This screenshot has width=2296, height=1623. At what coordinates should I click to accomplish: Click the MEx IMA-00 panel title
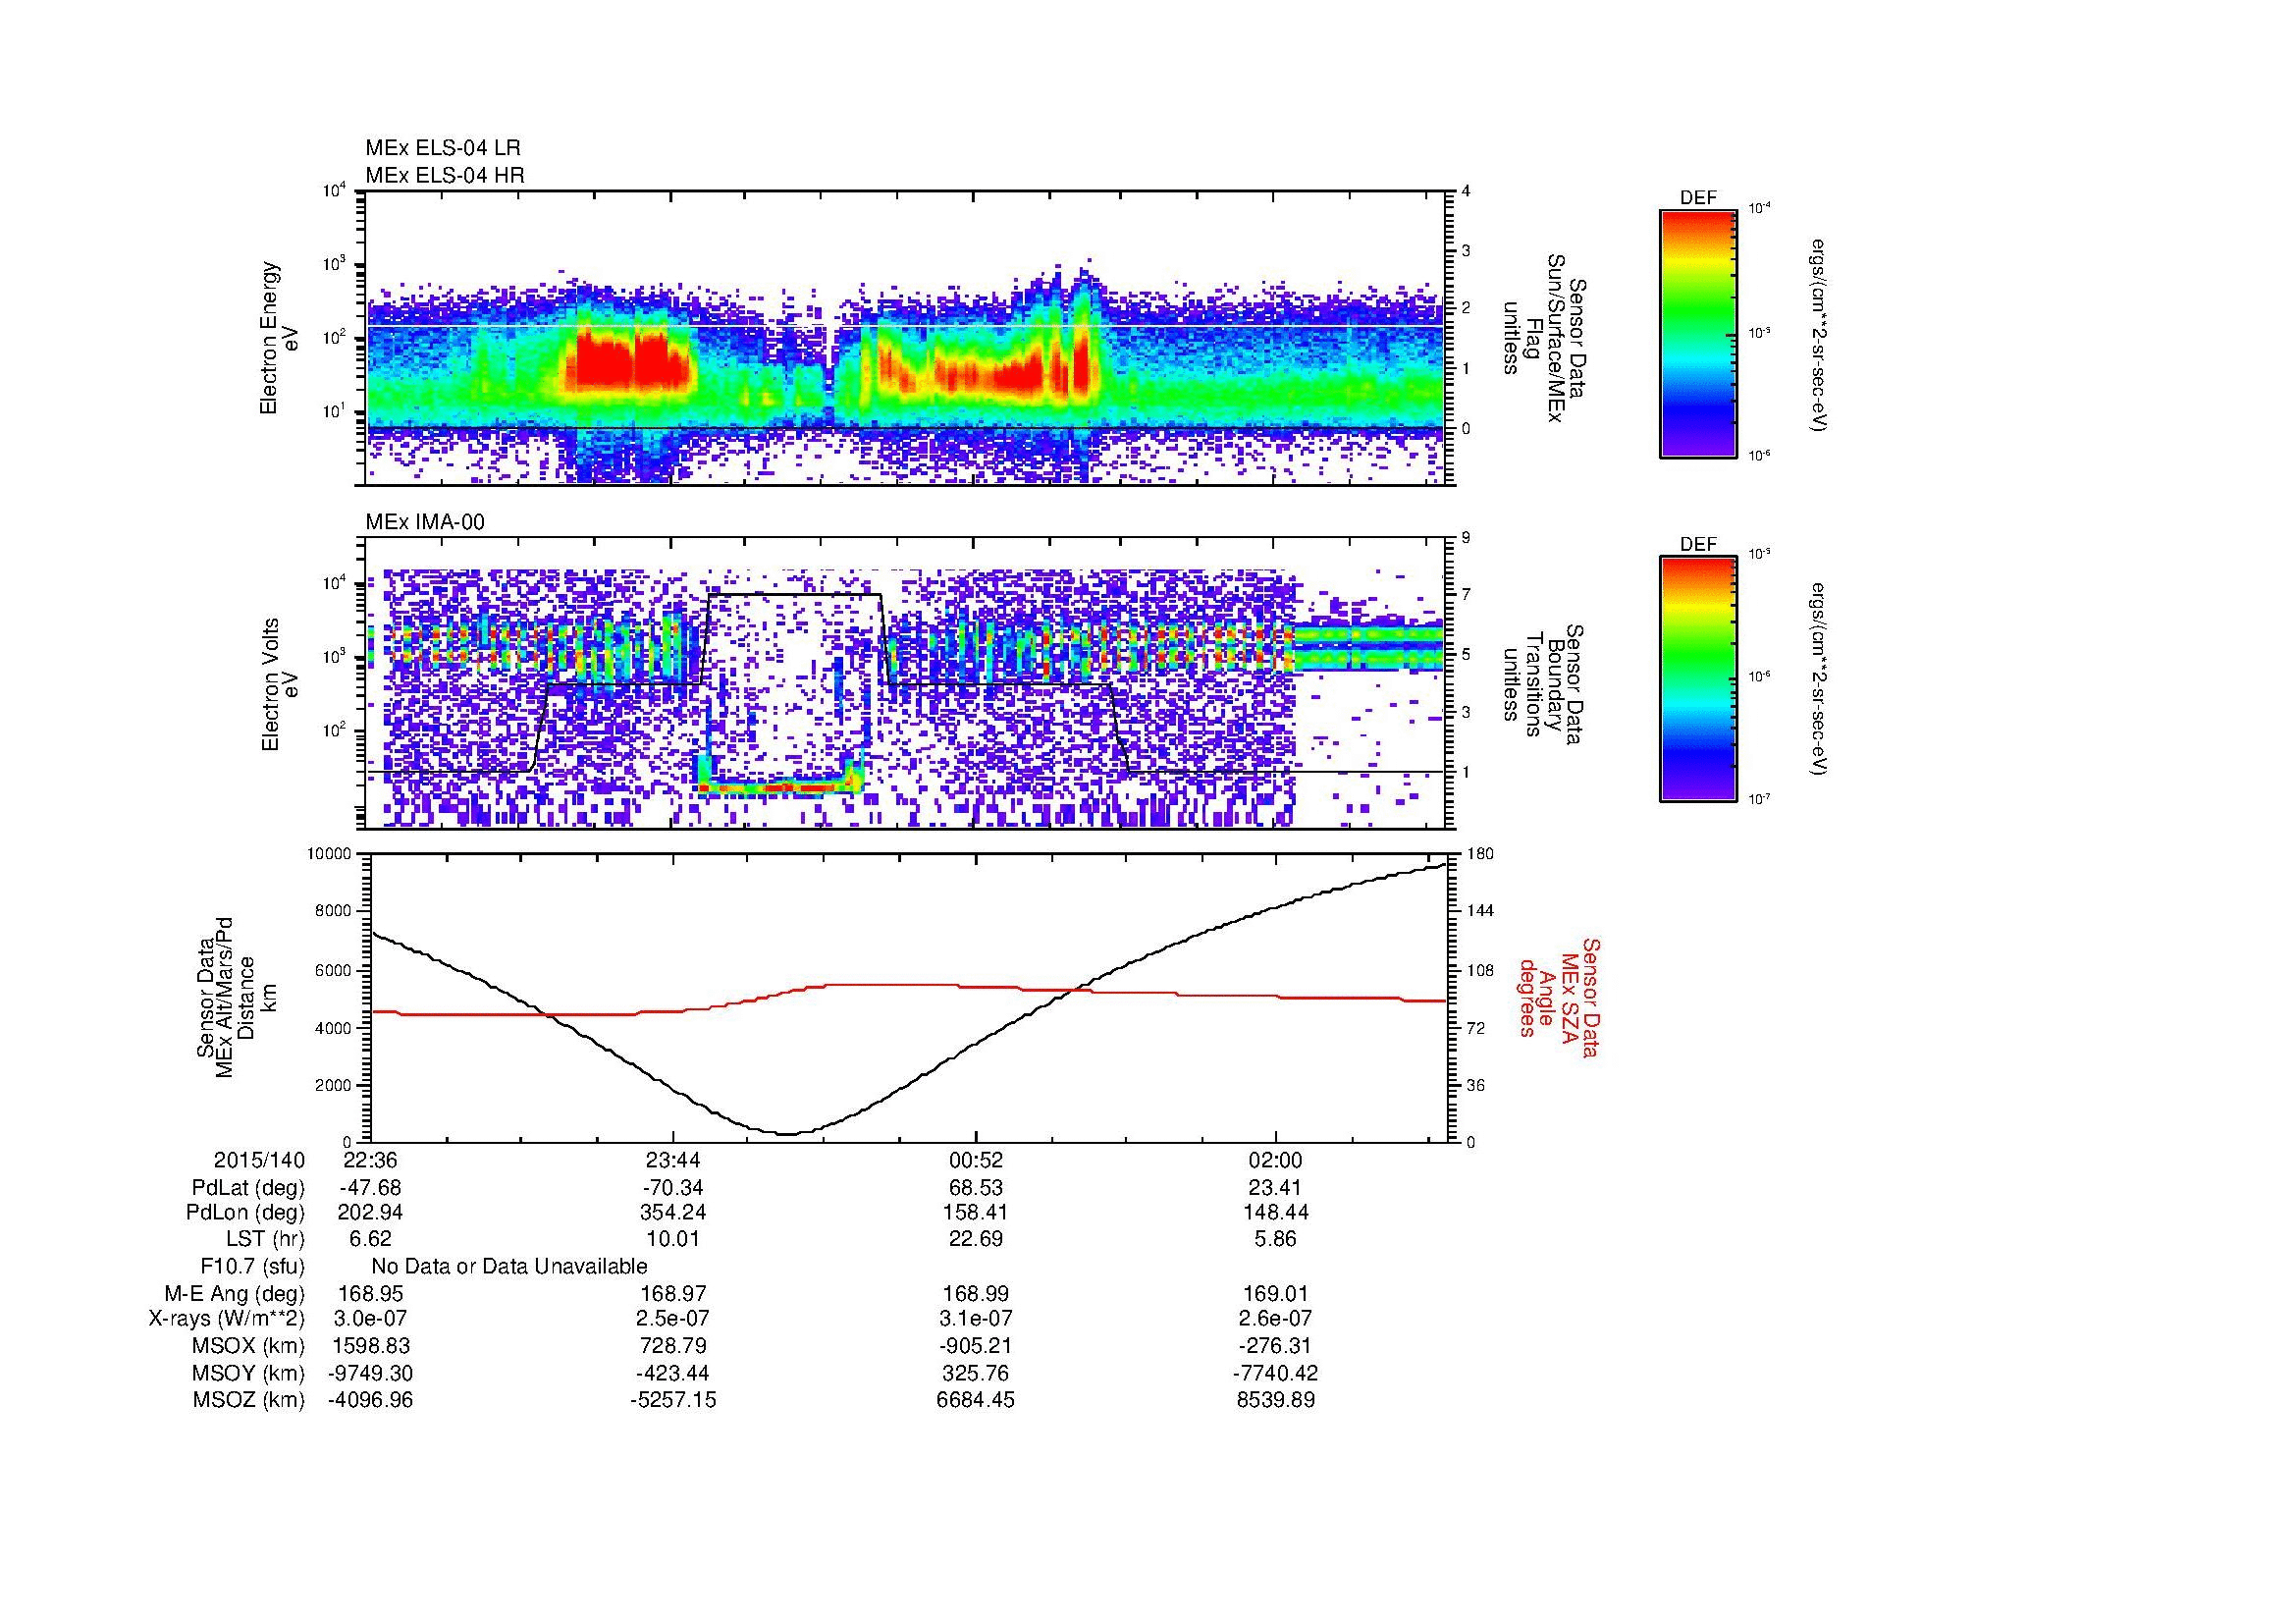[x=425, y=522]
